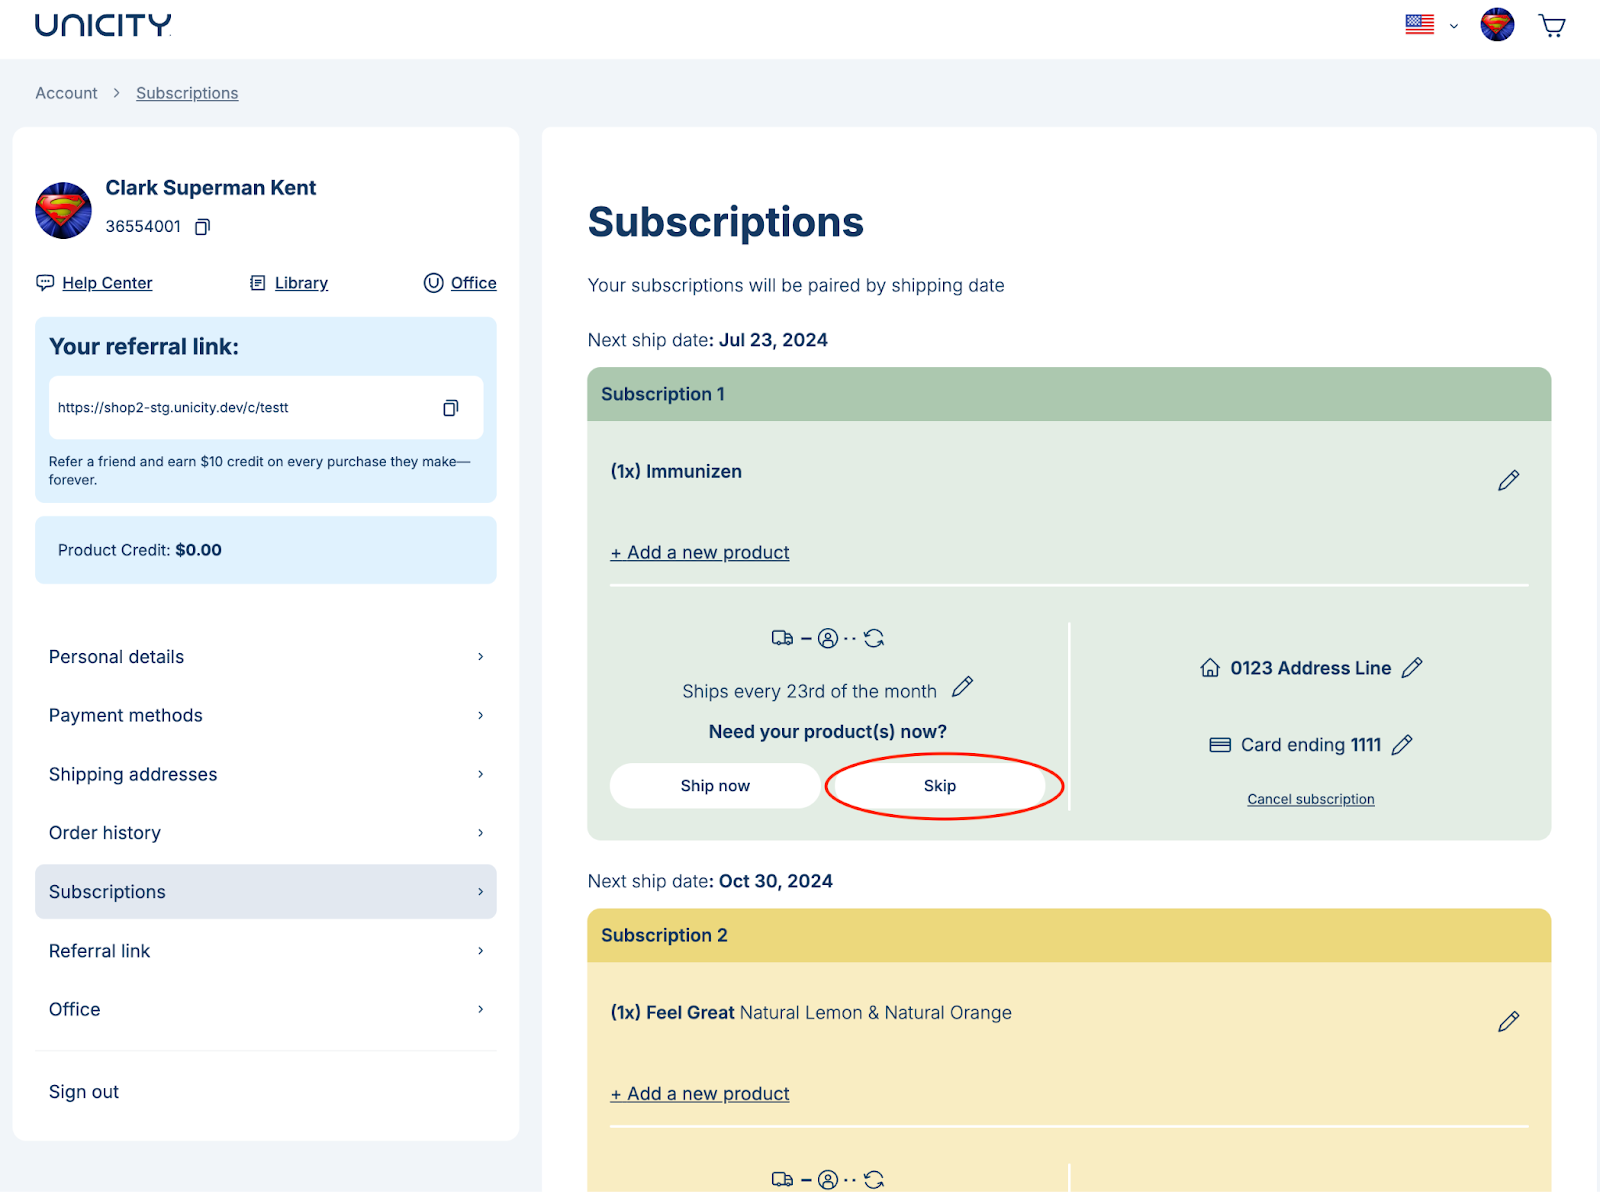The image size is (1600, 1192).
Task: Select Subscriptions sidebar menu item
Action: coord(266,892)
